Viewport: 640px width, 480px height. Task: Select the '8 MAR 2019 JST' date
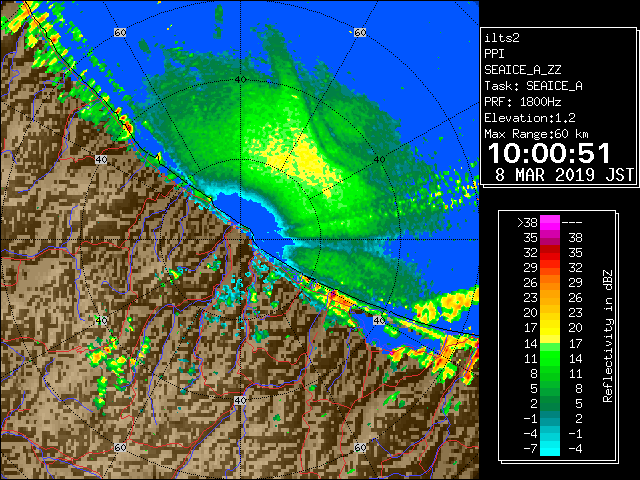pos(564,175)
